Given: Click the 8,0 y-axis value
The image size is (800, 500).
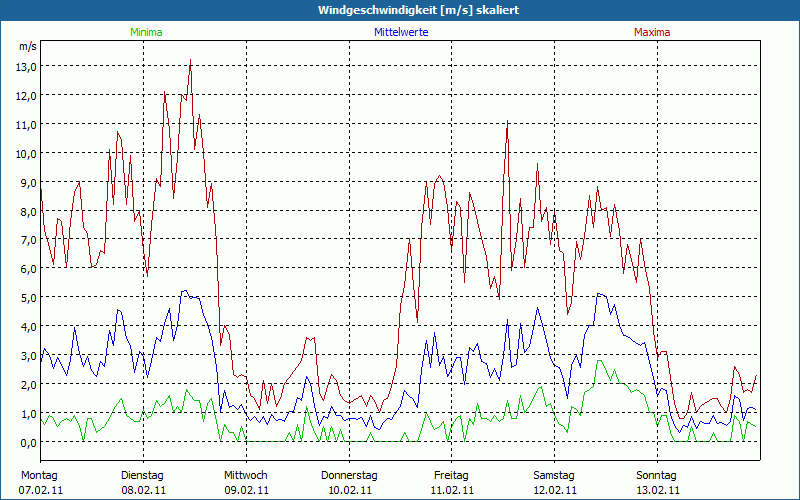Looking at the screenshot, I should pos(28,211).
